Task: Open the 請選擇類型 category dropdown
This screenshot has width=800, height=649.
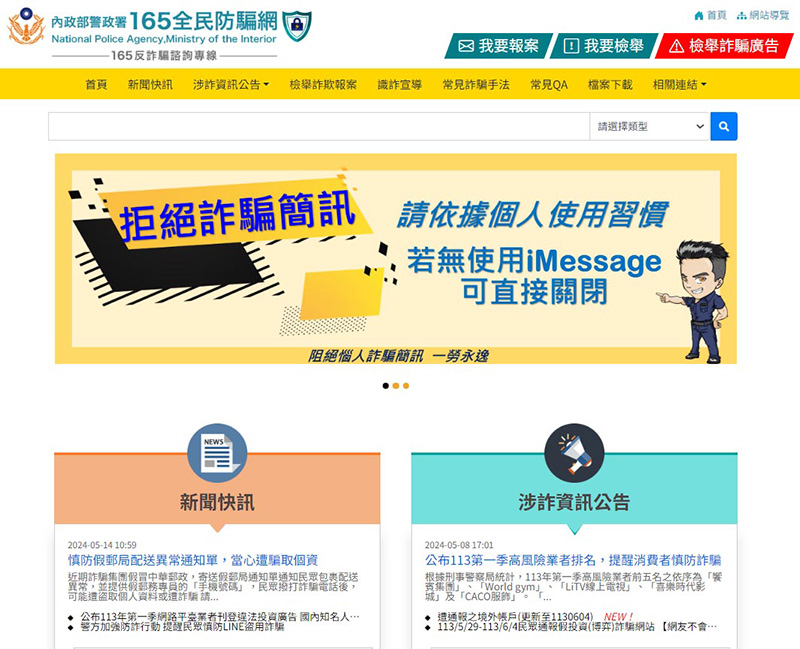Action: coord(649,126)
